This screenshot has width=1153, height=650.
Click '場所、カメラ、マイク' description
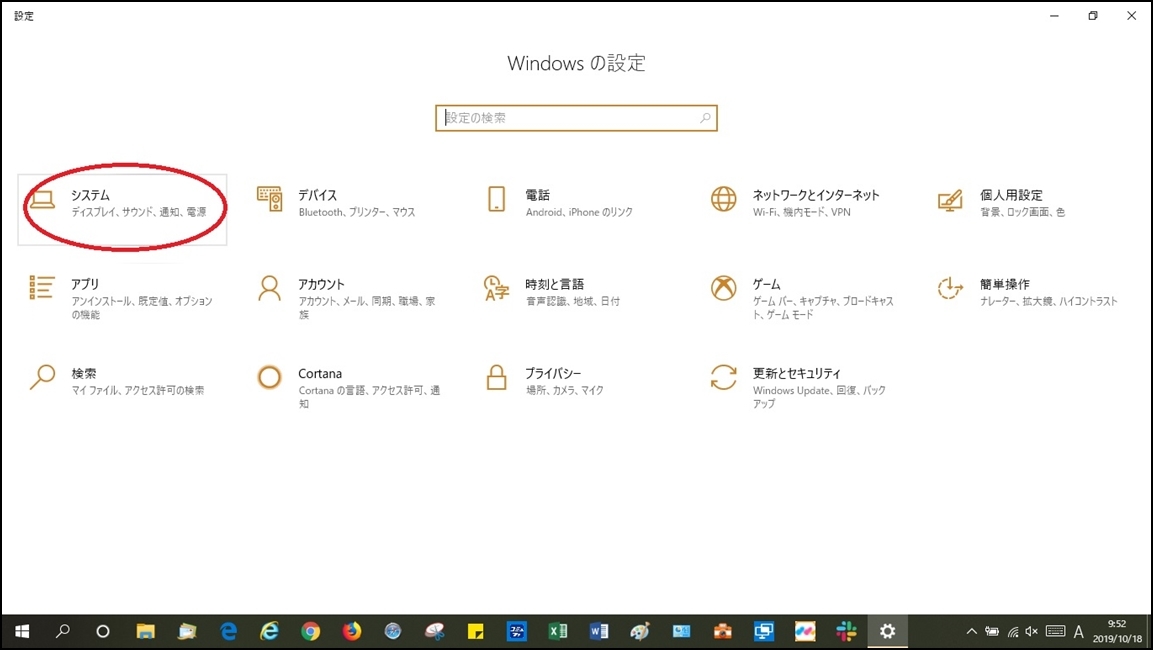pyautogui.click(x=565, y=390)
